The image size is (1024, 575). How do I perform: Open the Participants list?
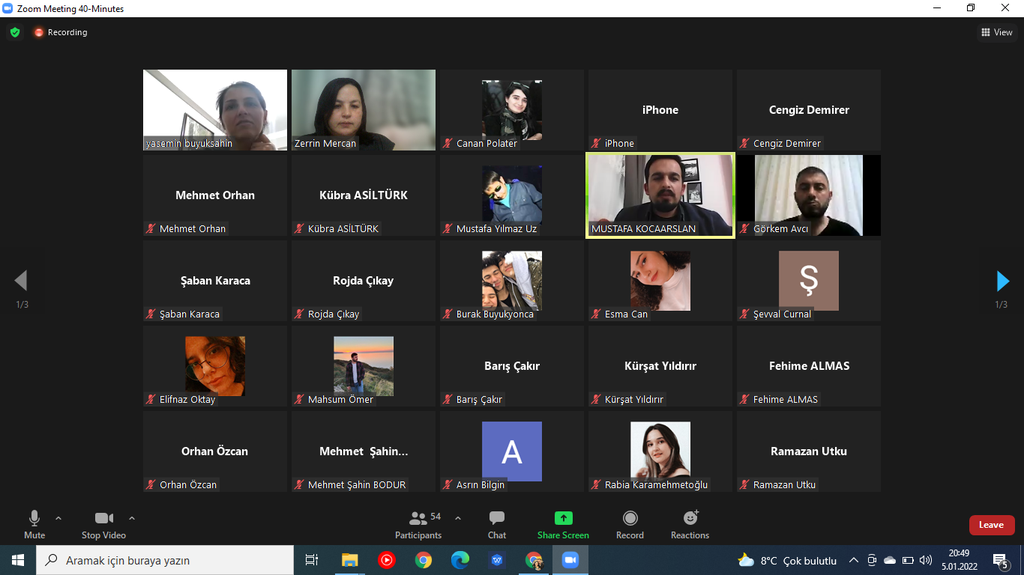point(418,523)
